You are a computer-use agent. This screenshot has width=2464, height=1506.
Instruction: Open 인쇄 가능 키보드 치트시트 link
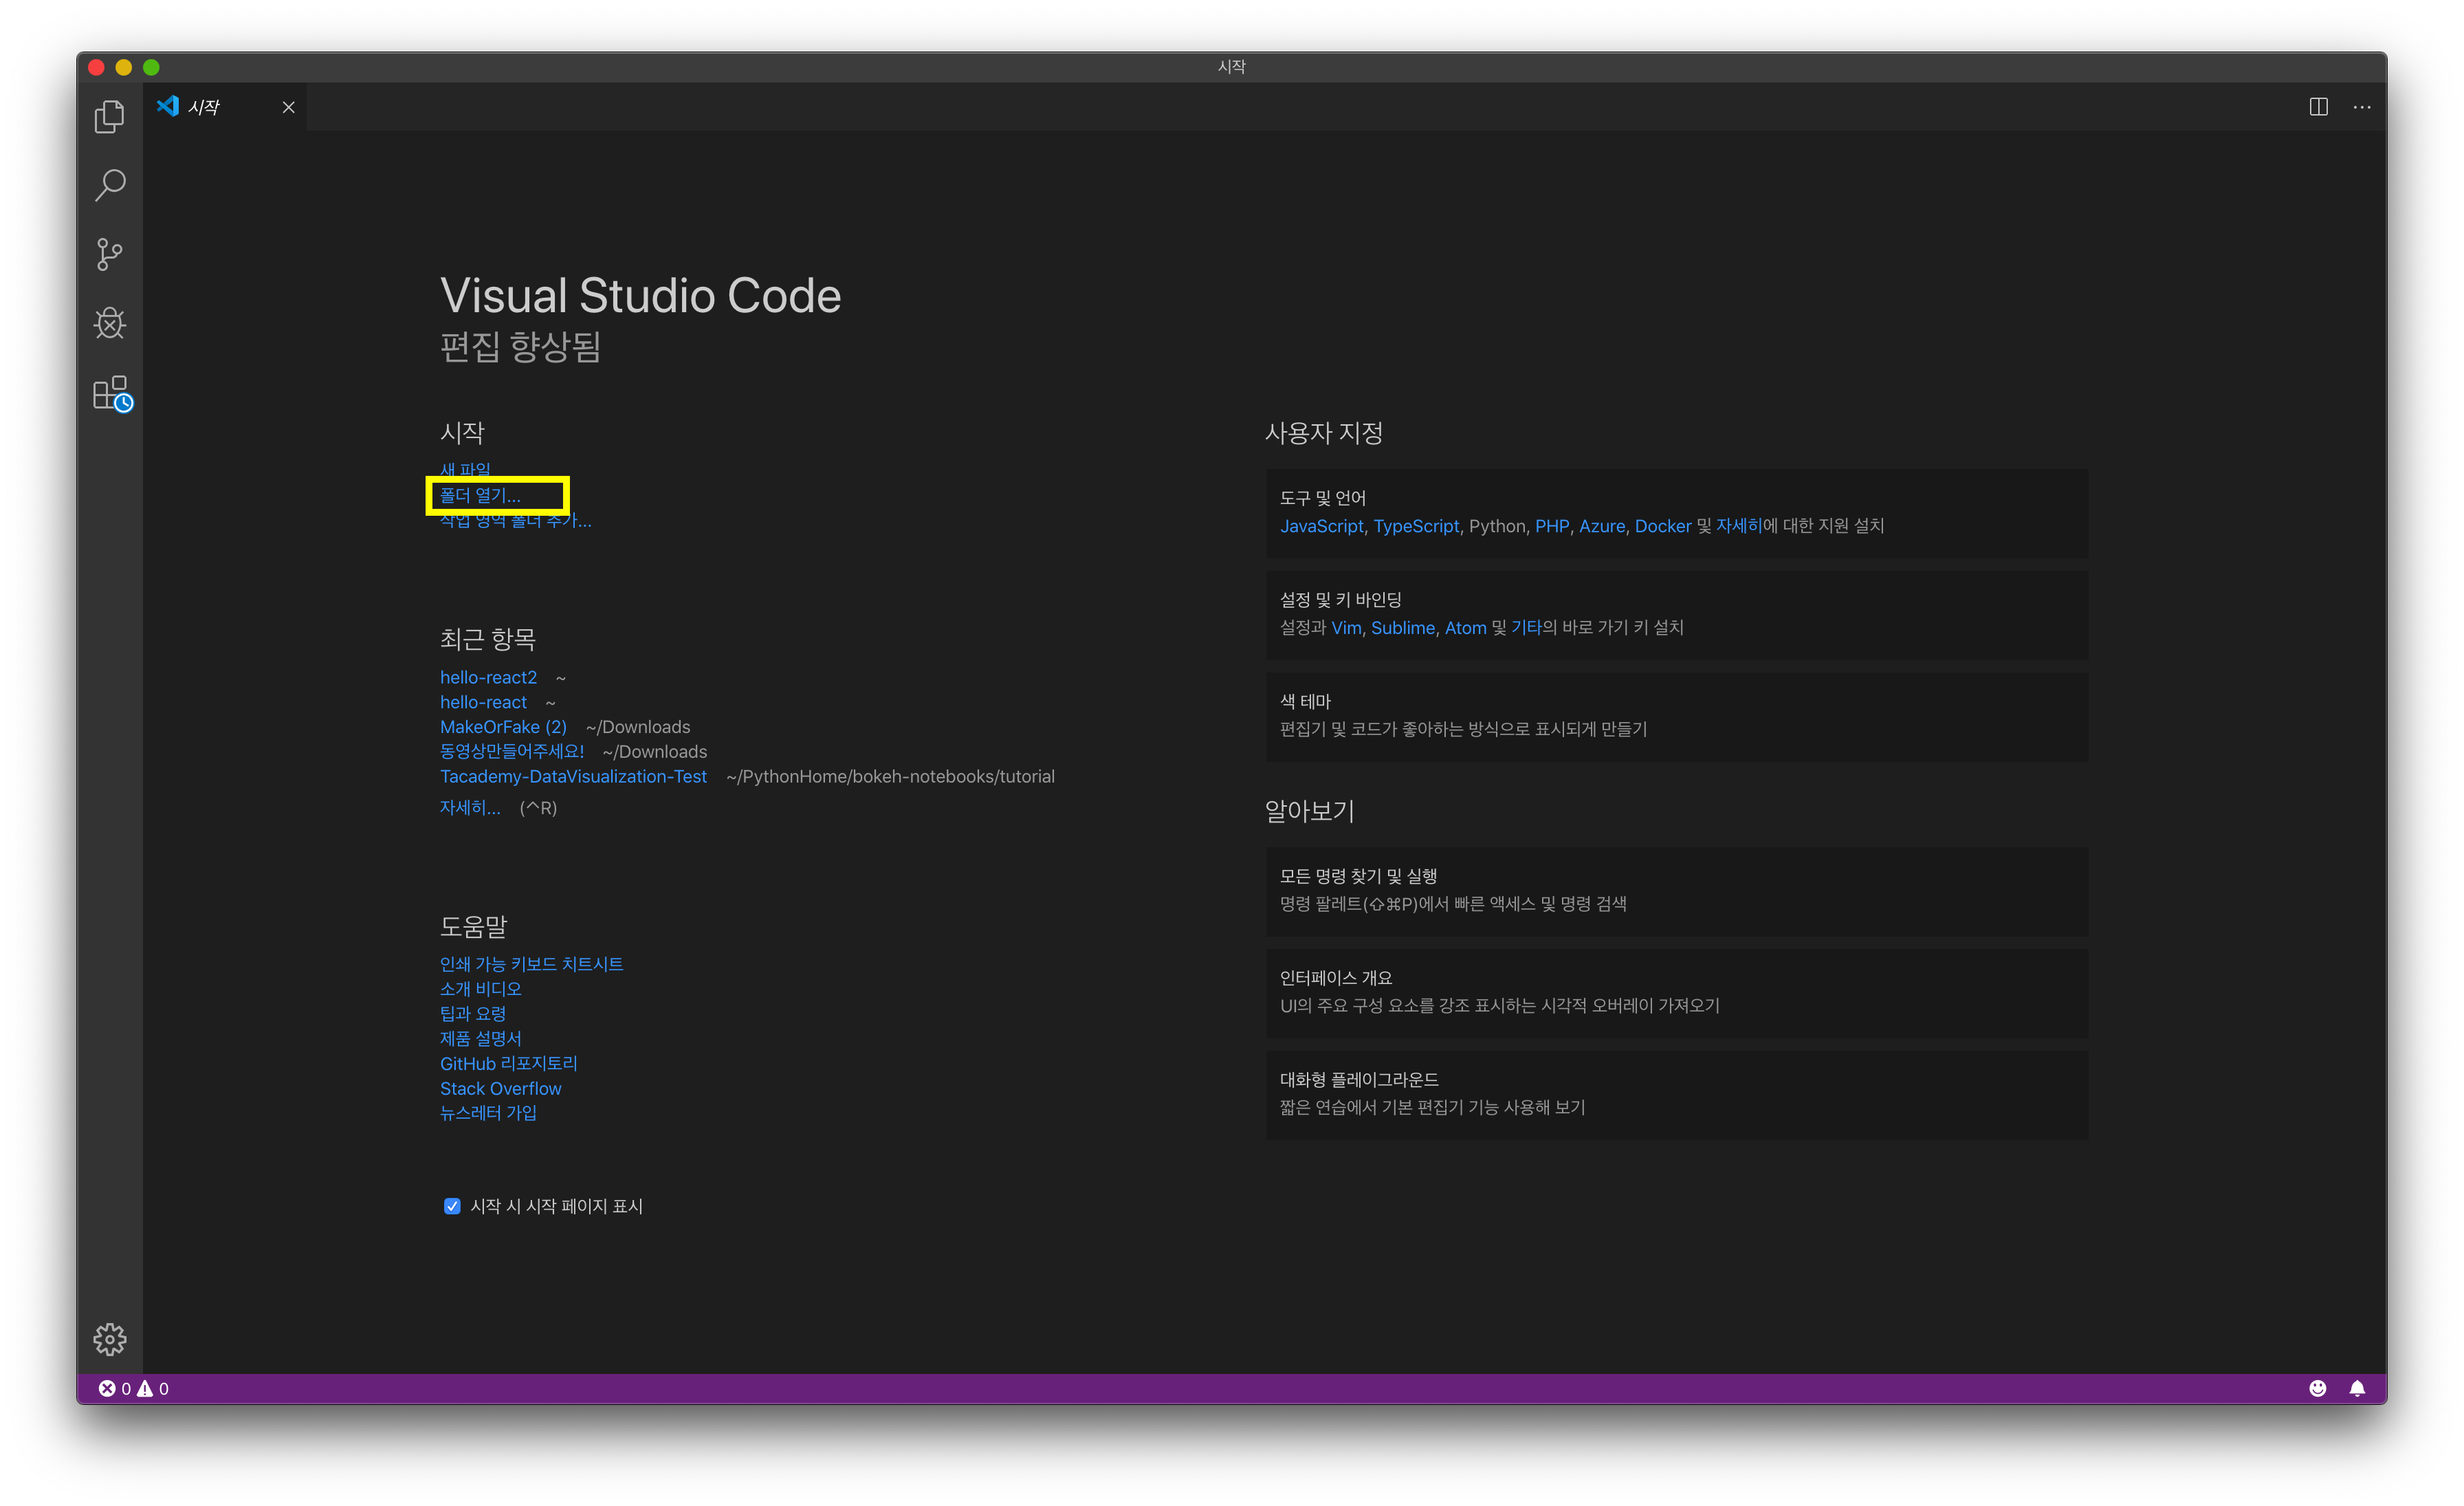click(531, 964)
